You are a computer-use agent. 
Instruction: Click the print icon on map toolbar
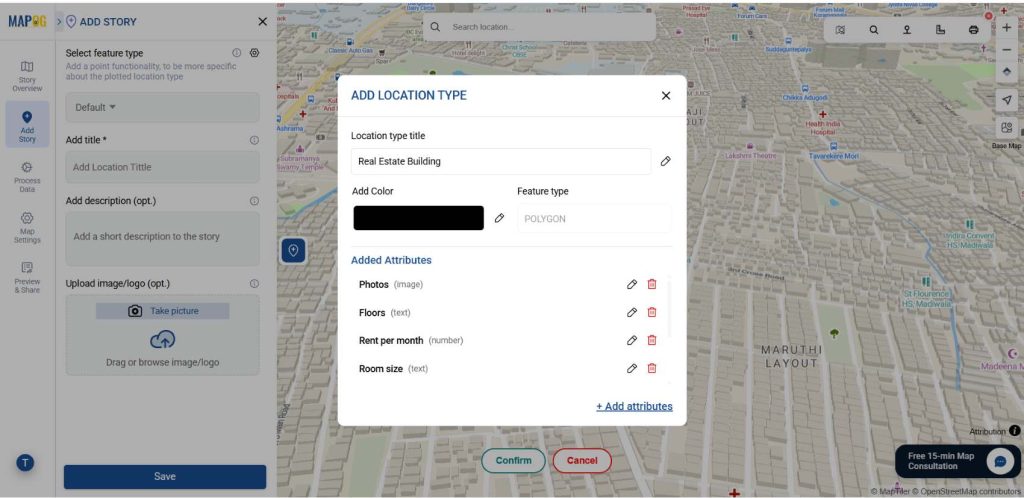(x=974, y=30)
